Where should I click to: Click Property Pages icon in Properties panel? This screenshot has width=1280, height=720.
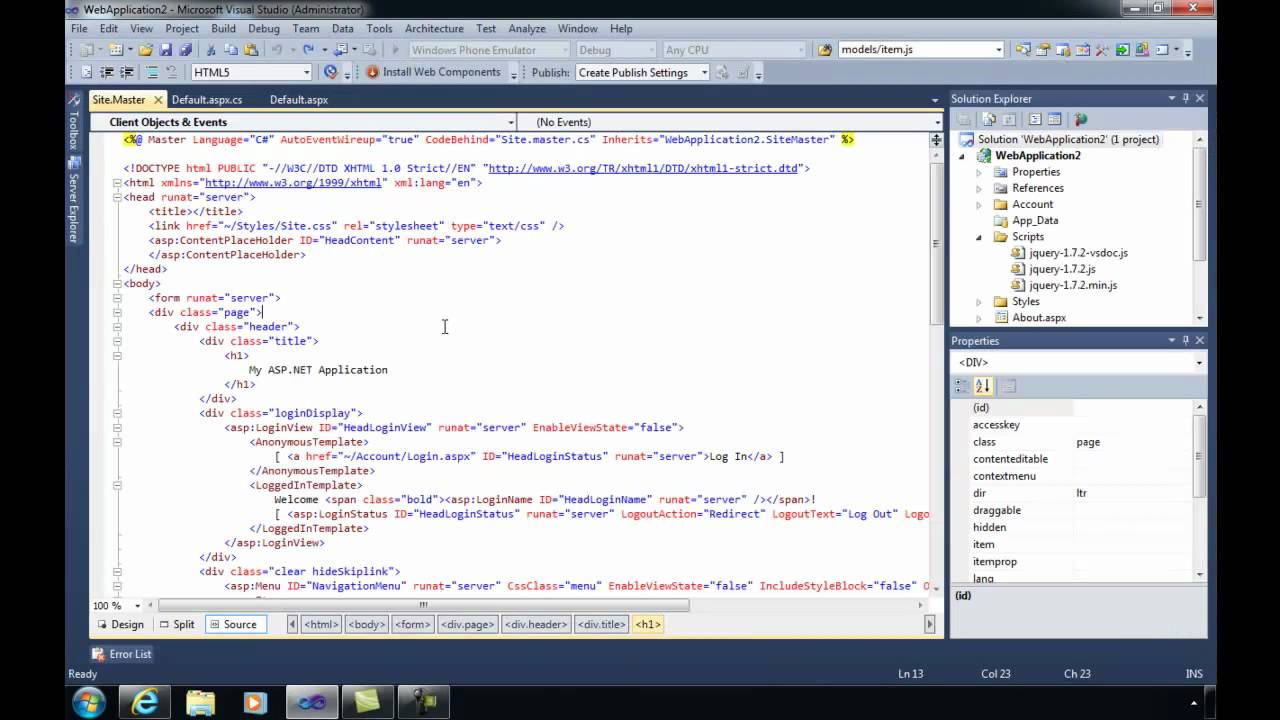coord(1009,386)
